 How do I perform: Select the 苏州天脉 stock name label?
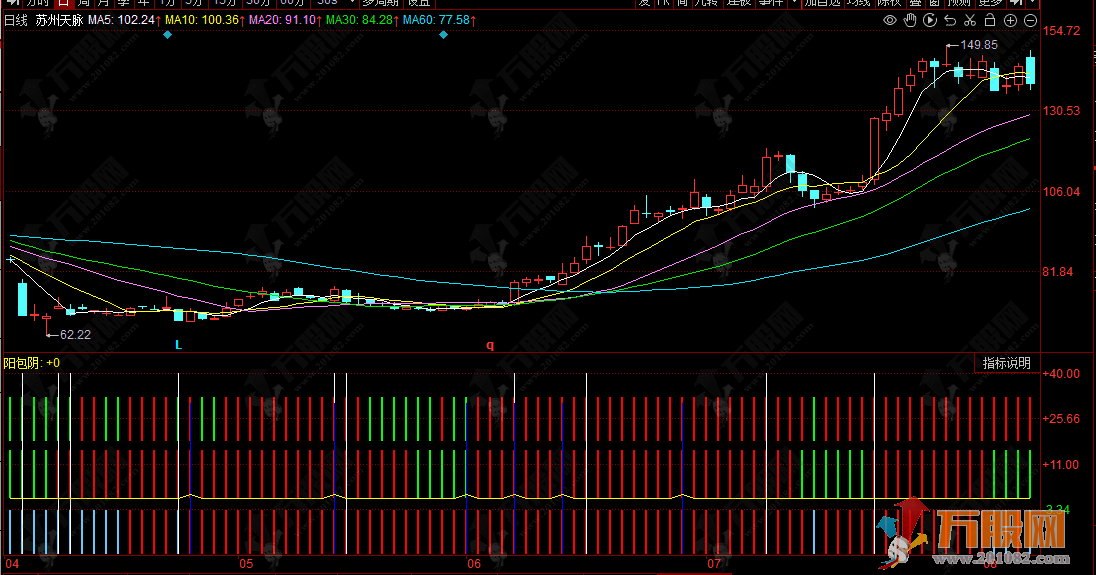[x=59, y=20]
